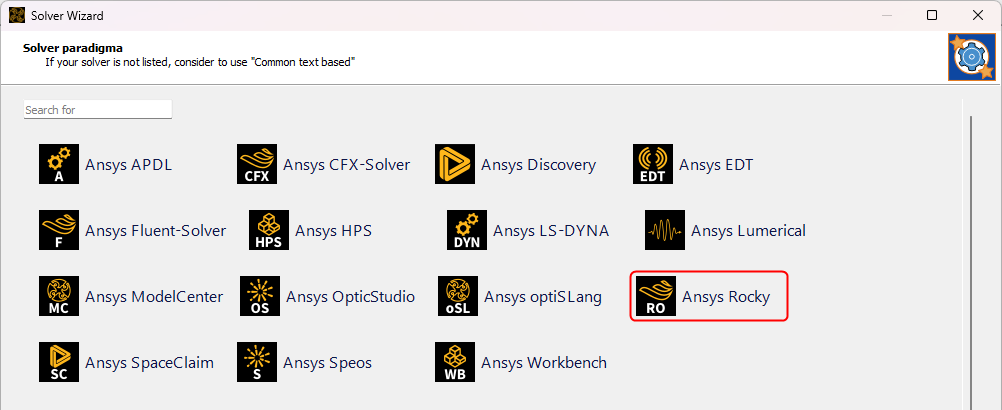
Task: Choose the Ansys Fluent-Solver icon
Action: (x=59, y=230)
